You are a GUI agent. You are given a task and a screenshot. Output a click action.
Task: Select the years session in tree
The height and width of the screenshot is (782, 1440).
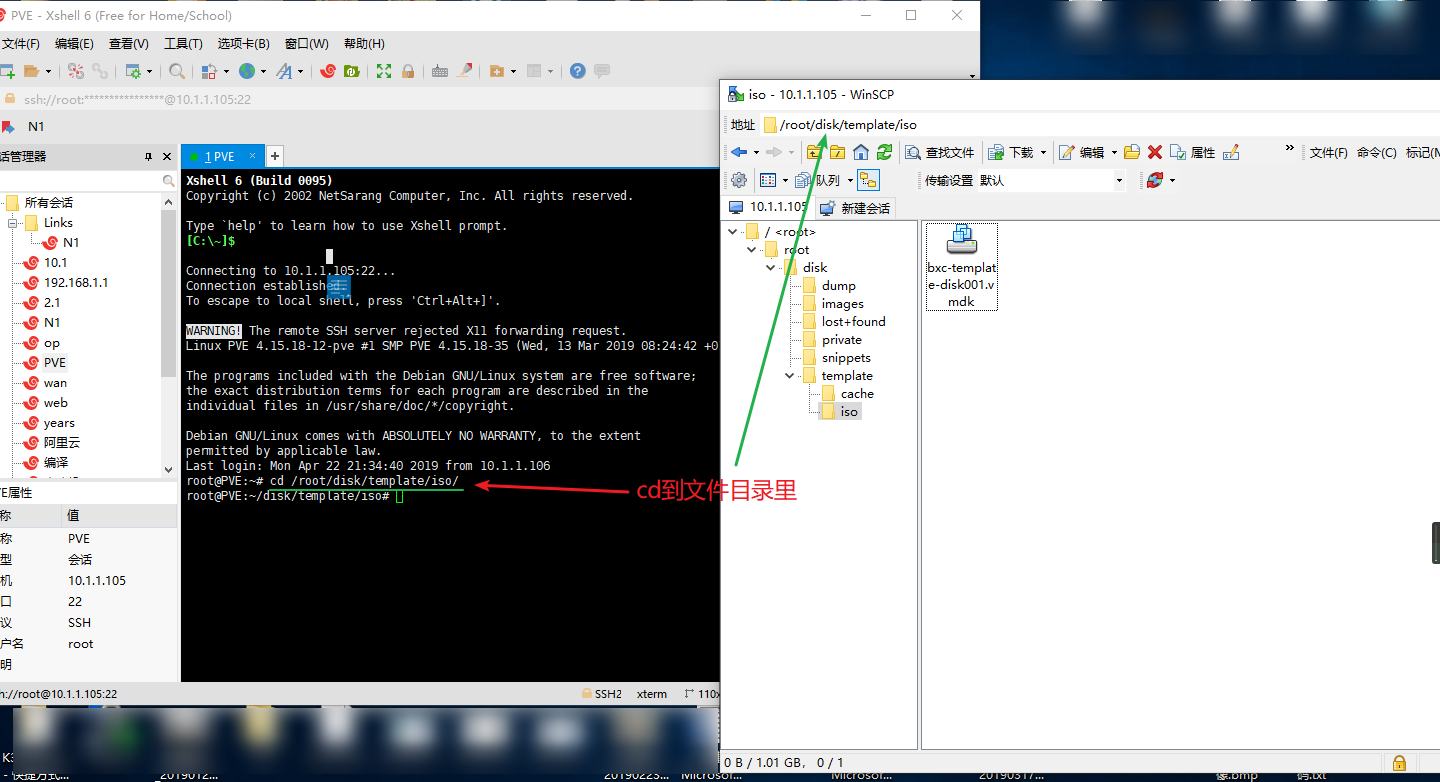point(59,423)
